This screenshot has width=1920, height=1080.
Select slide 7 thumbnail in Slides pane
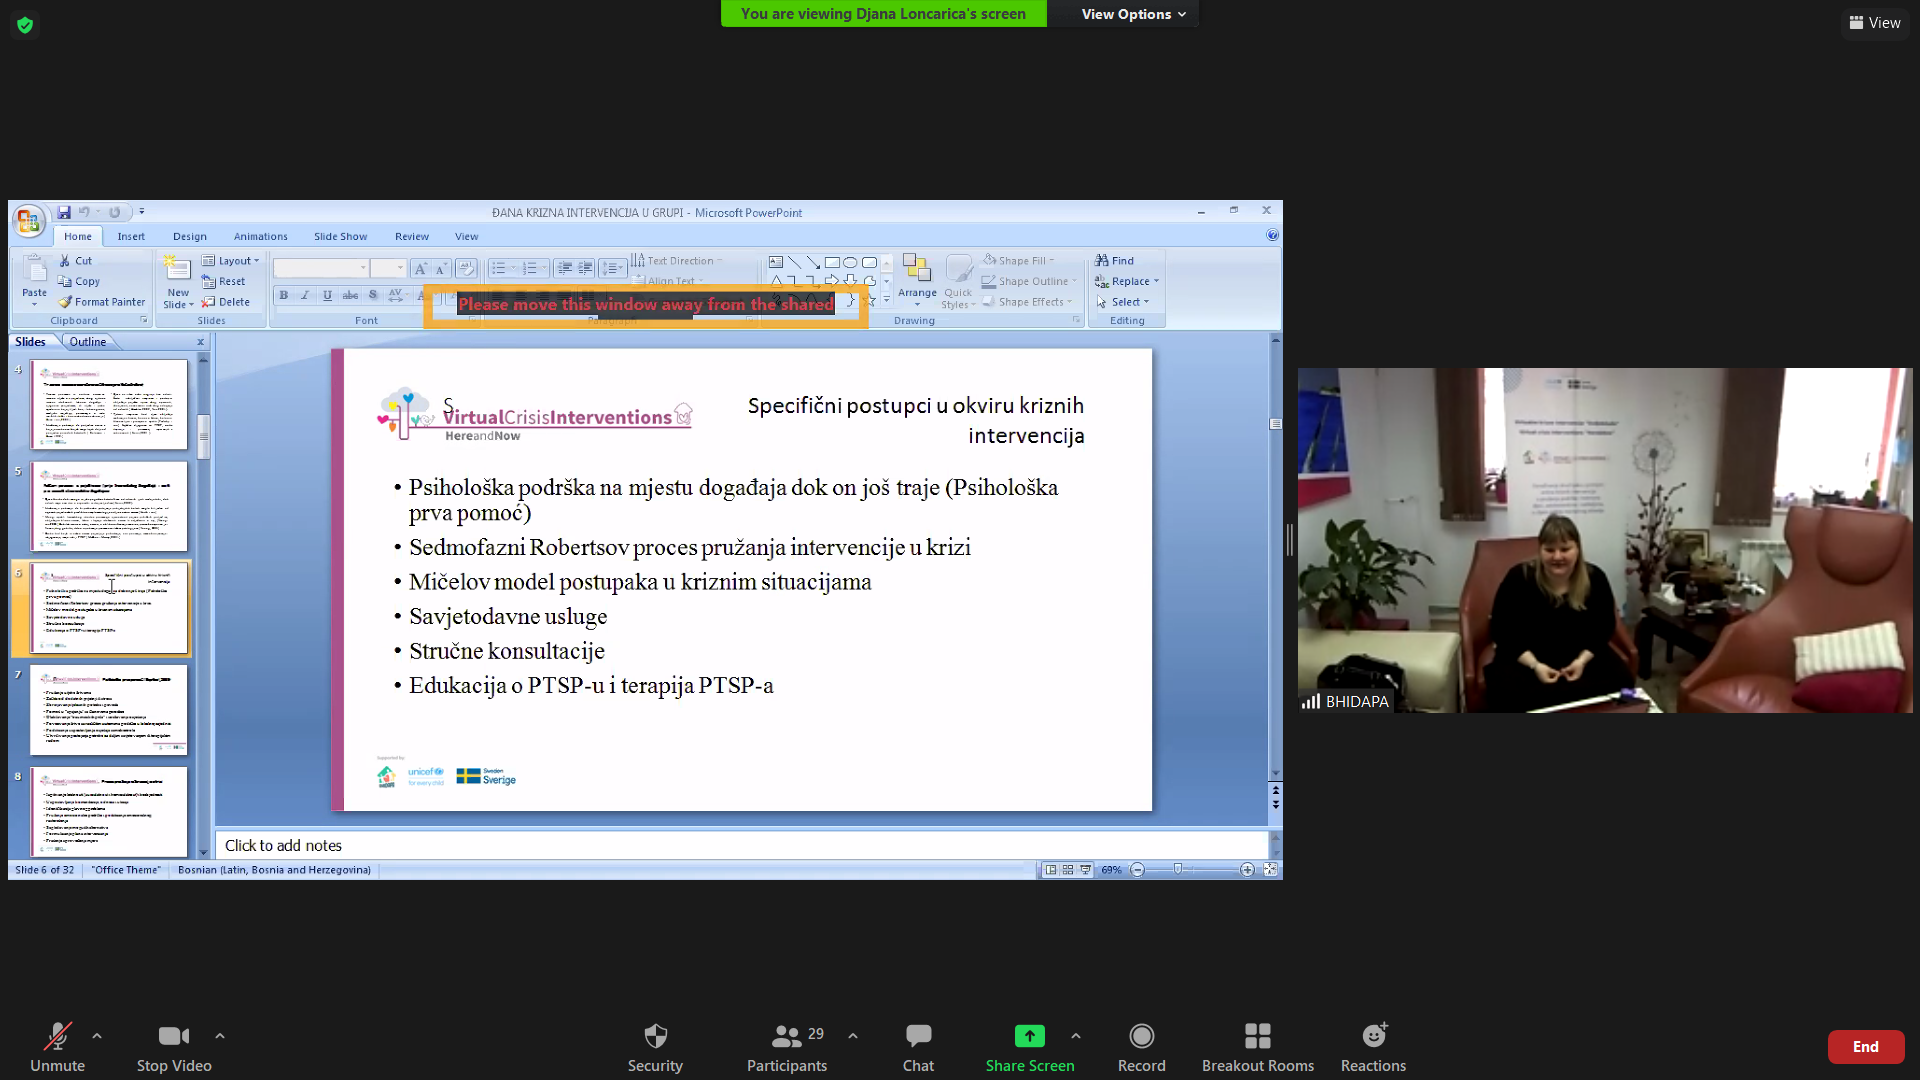point(109,710)
